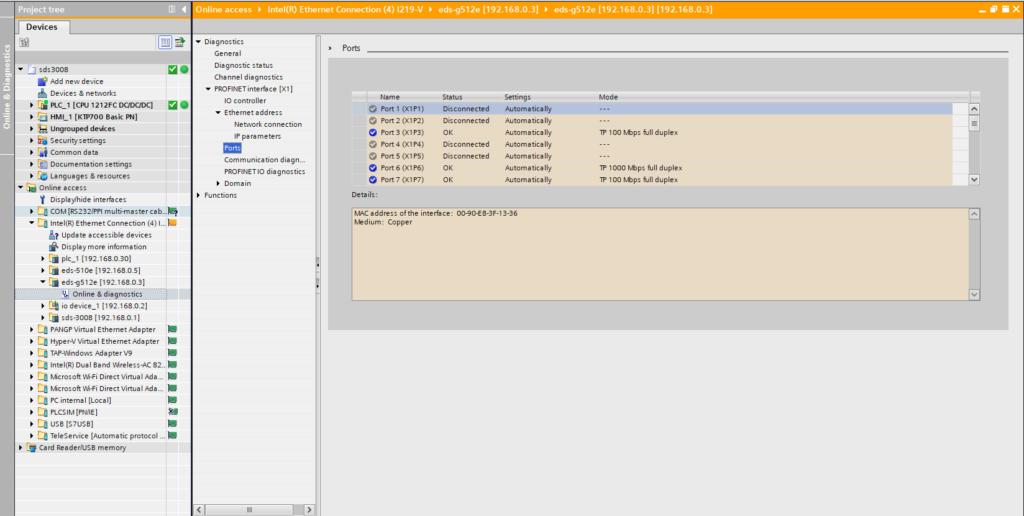Expand the plc_1 [192.168.0.30] node
This screenshot has width=1024, height=516.
(x=43, y=259)
